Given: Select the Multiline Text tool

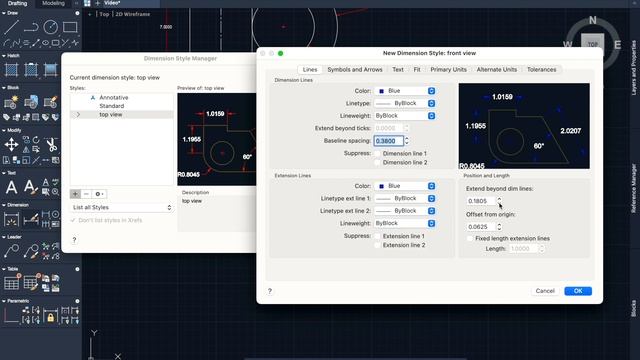Looking at the screenshot, I should point(11,187).
